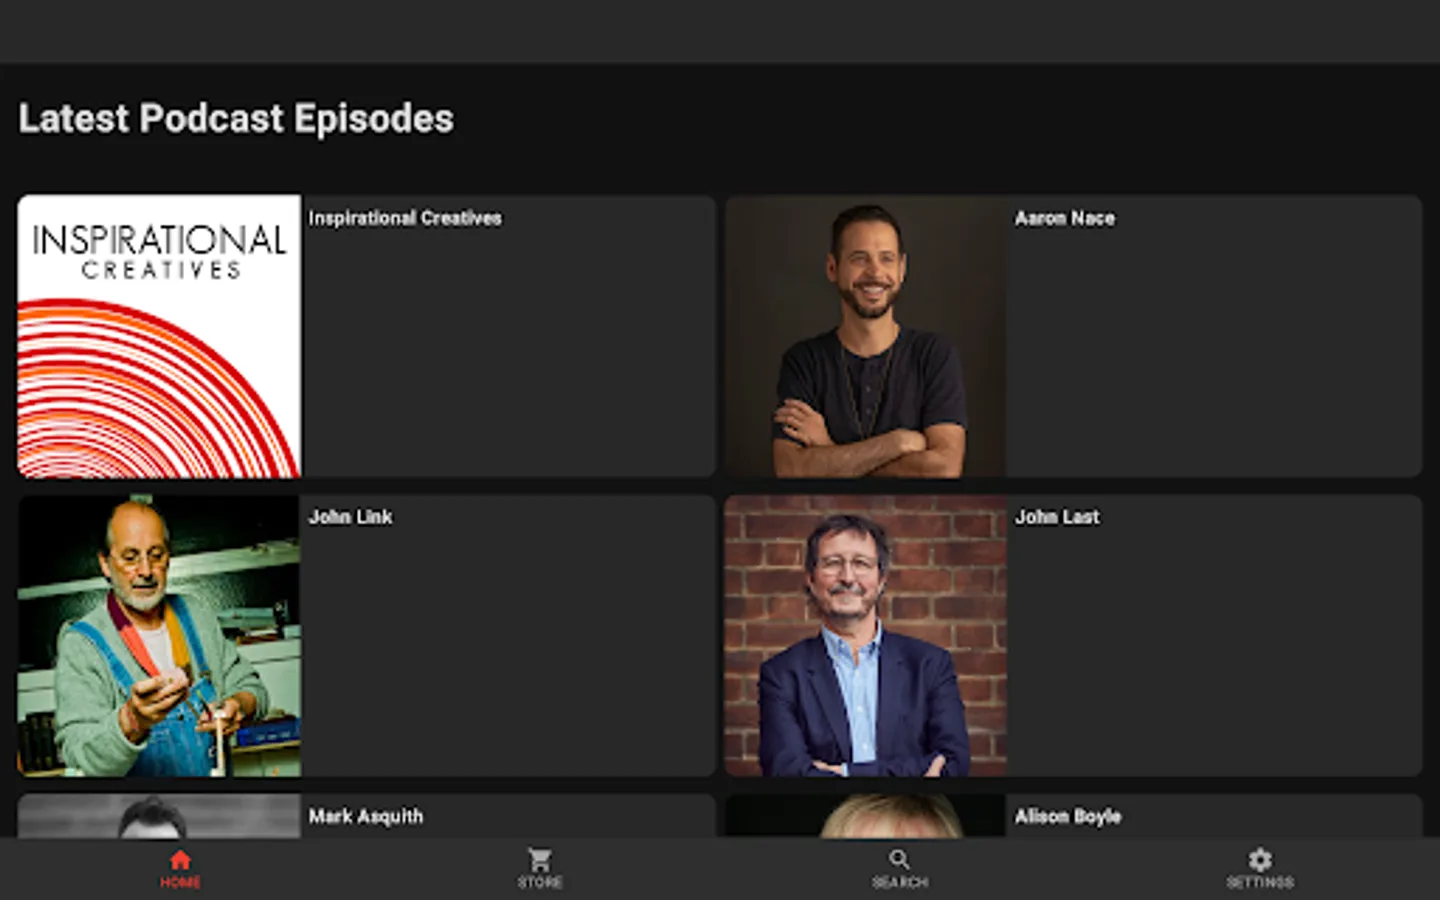Open the Alison Boyle episode thumbnail

click(866, 816)
